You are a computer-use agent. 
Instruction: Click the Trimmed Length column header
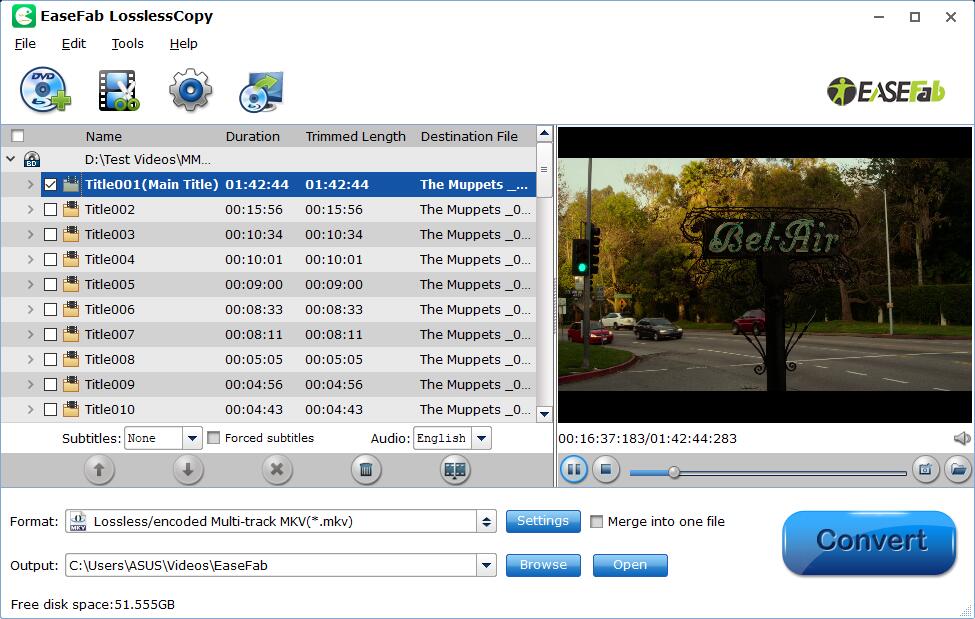click(x=355, y=136)
